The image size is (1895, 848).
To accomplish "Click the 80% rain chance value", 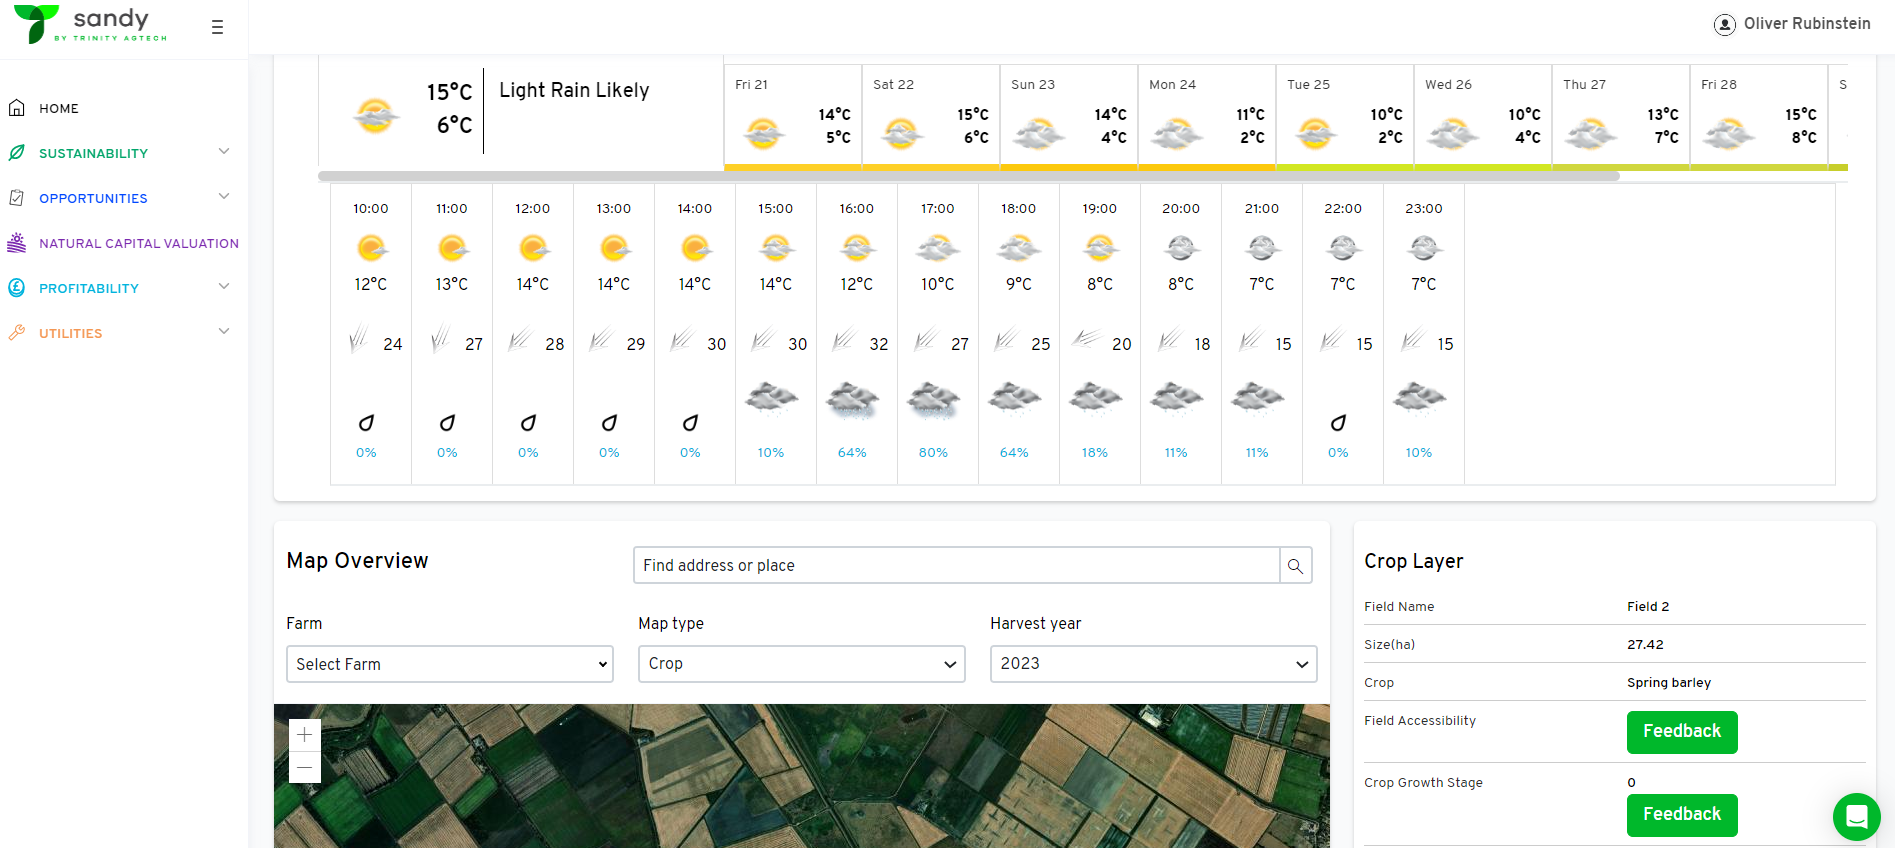I will (933, 453).
